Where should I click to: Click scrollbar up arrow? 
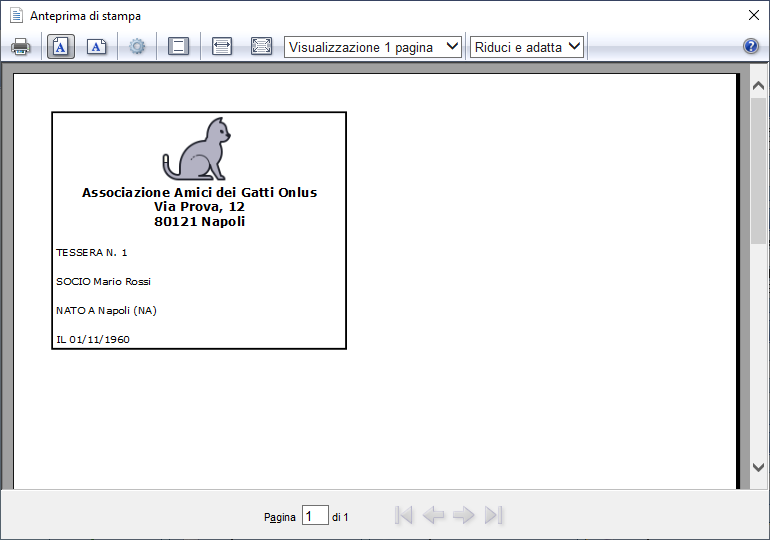click(758, 86)
